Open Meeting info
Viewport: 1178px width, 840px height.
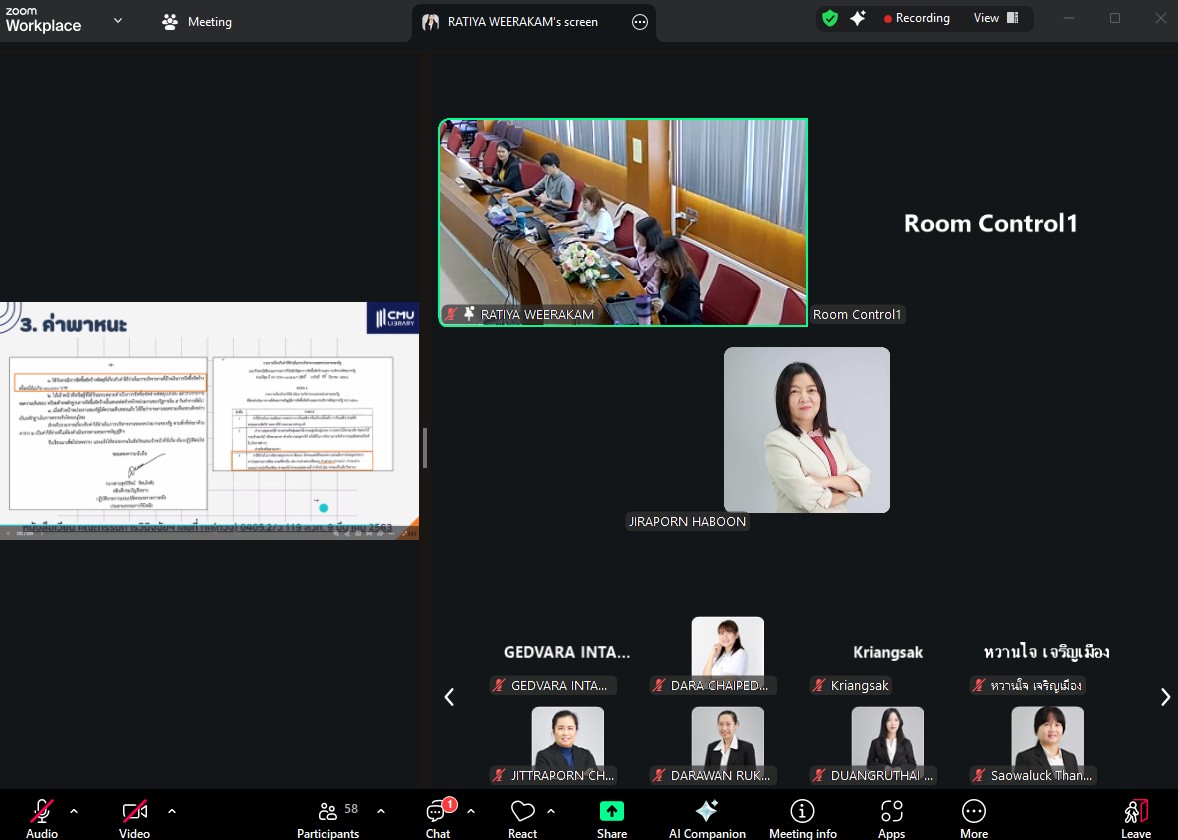802,818
